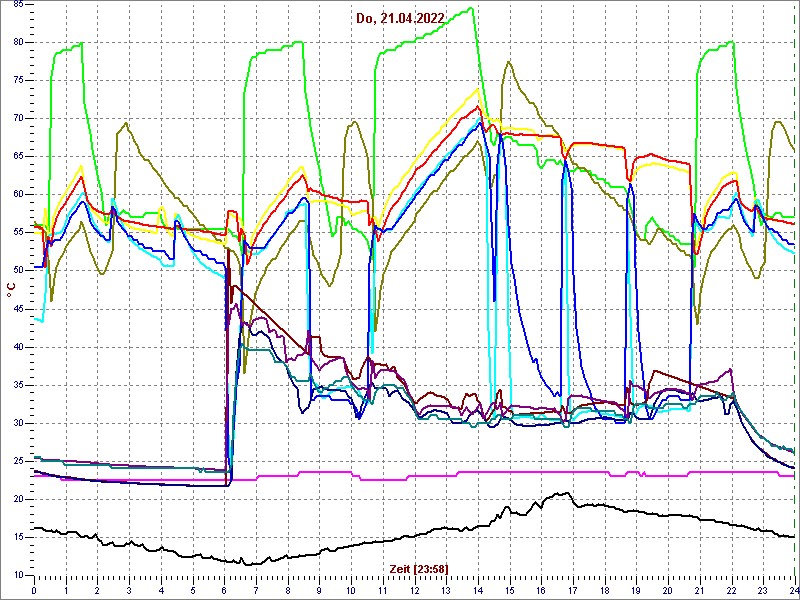Image resolution: width=800 pixels, height=600 pixels.
Task: Choose hour label 18 on time axis
Action: (x=605, y=590)
